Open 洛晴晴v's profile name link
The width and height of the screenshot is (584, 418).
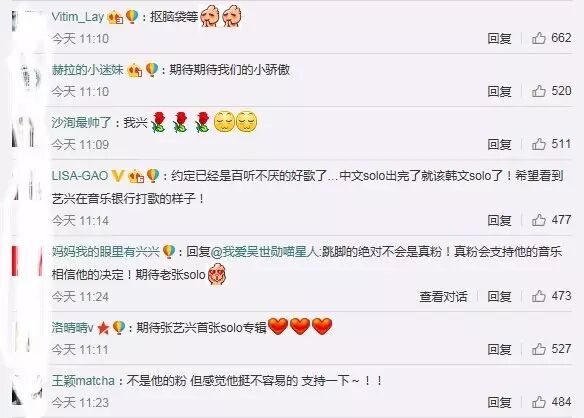pos(72,328)
